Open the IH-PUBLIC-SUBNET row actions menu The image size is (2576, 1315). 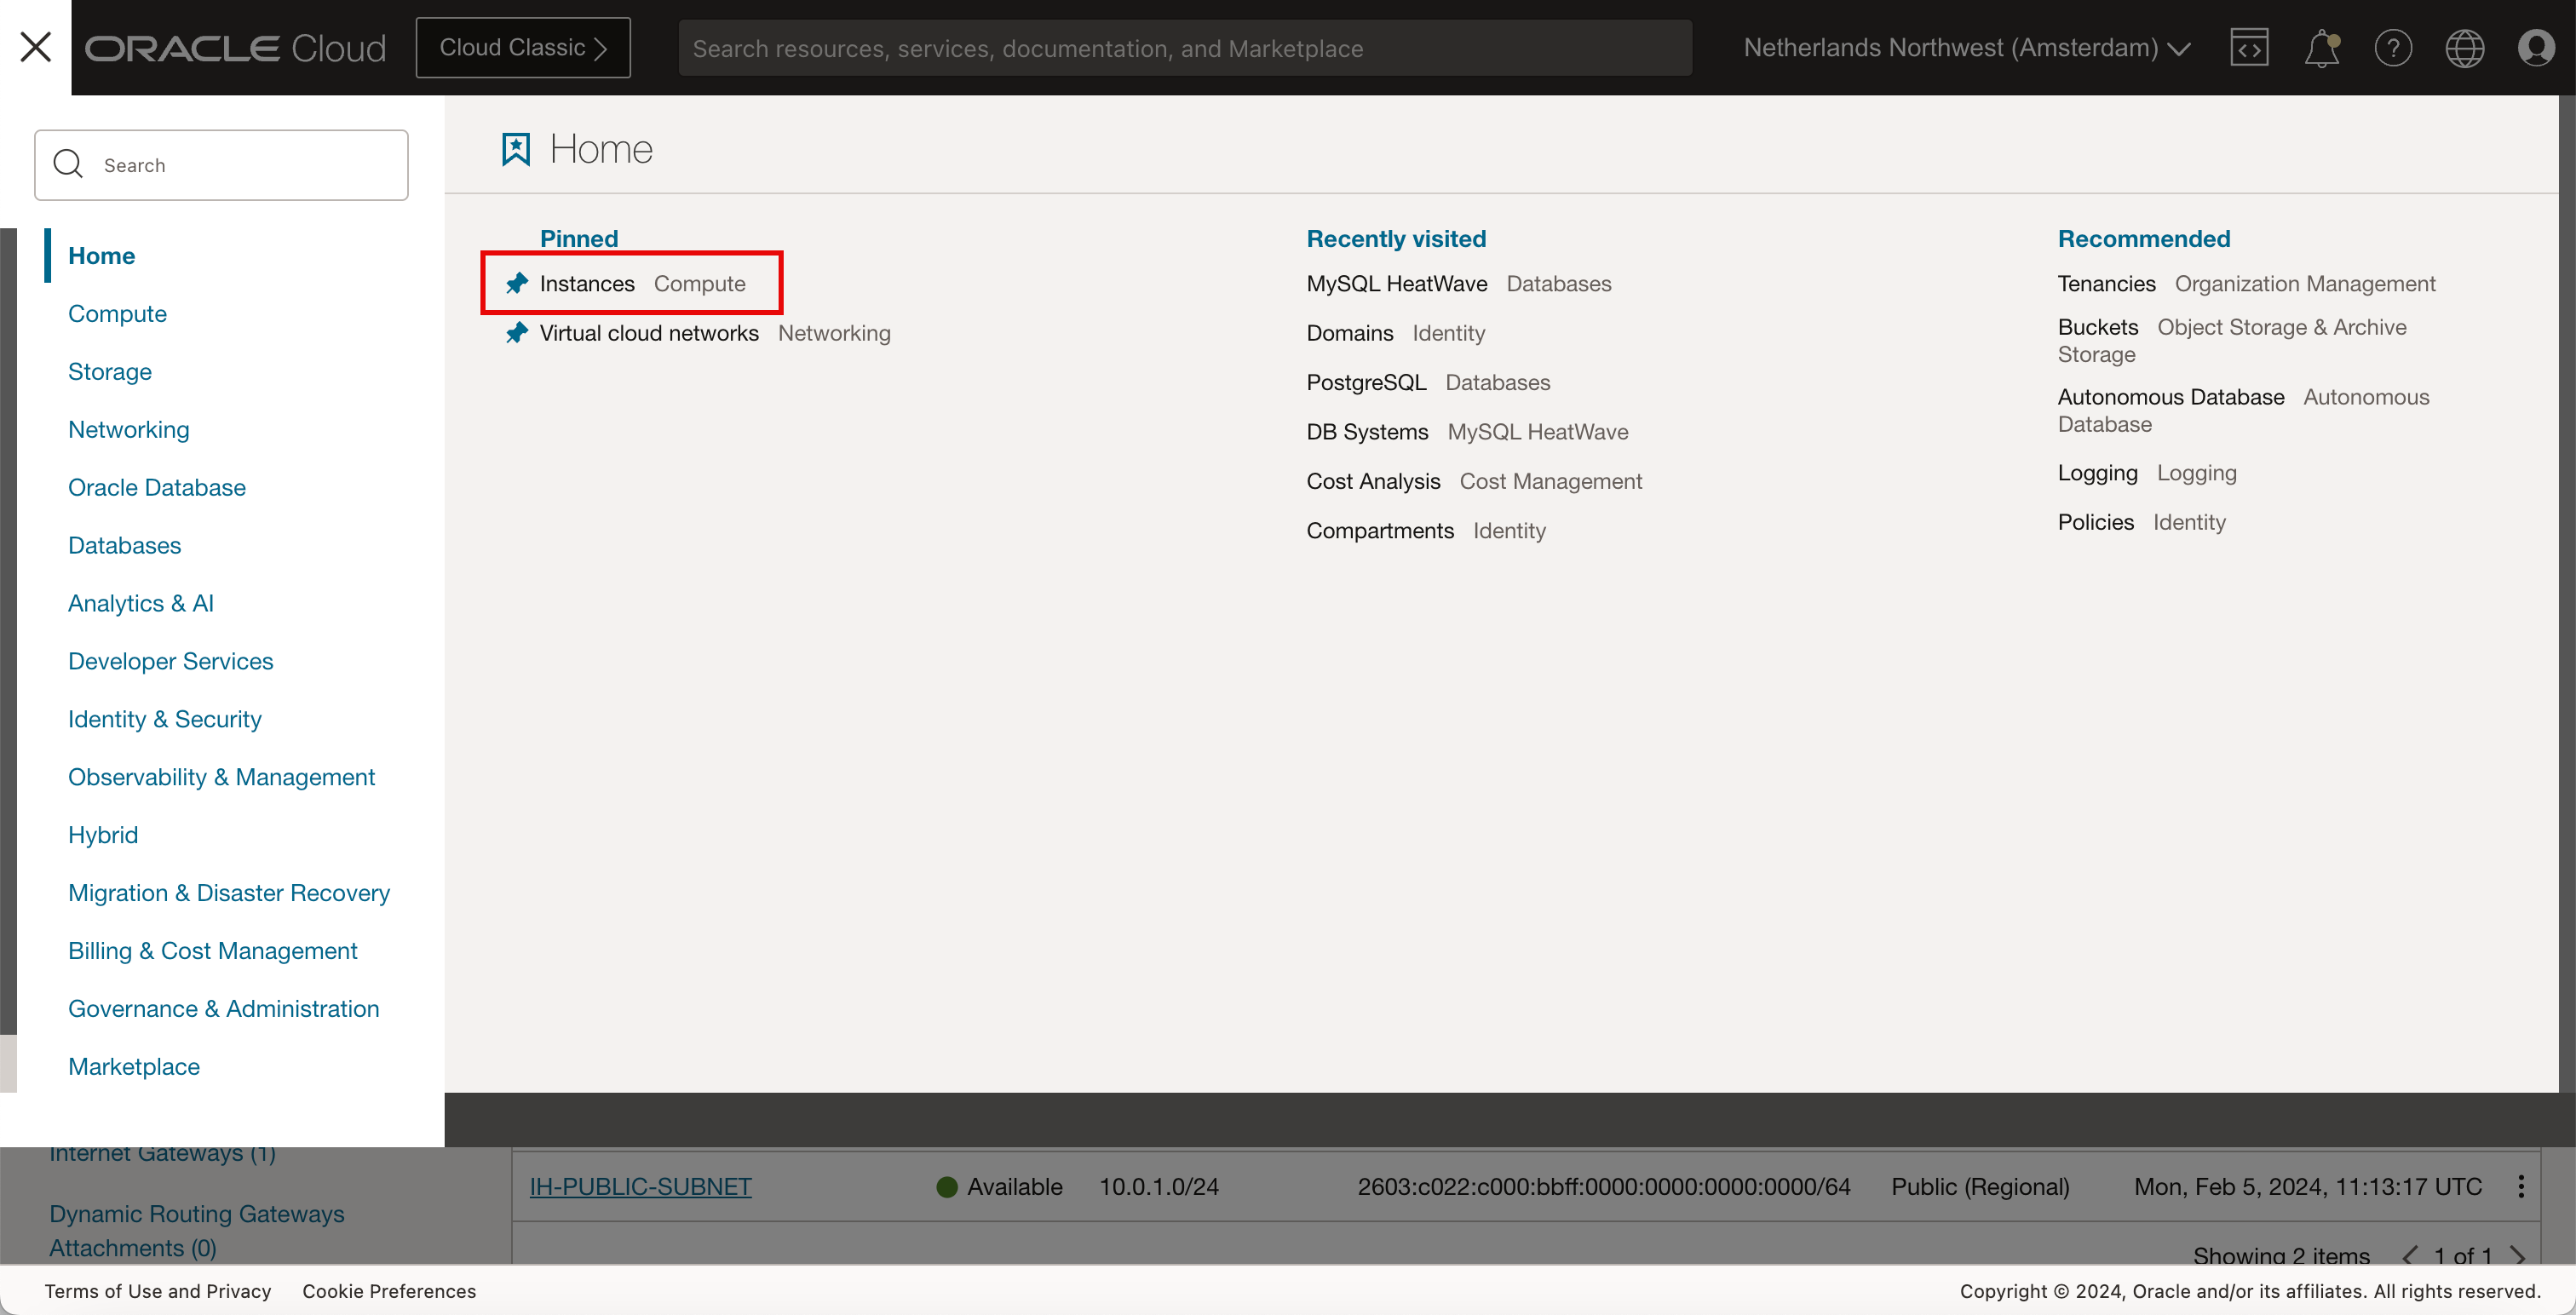coord(2520,1186)
